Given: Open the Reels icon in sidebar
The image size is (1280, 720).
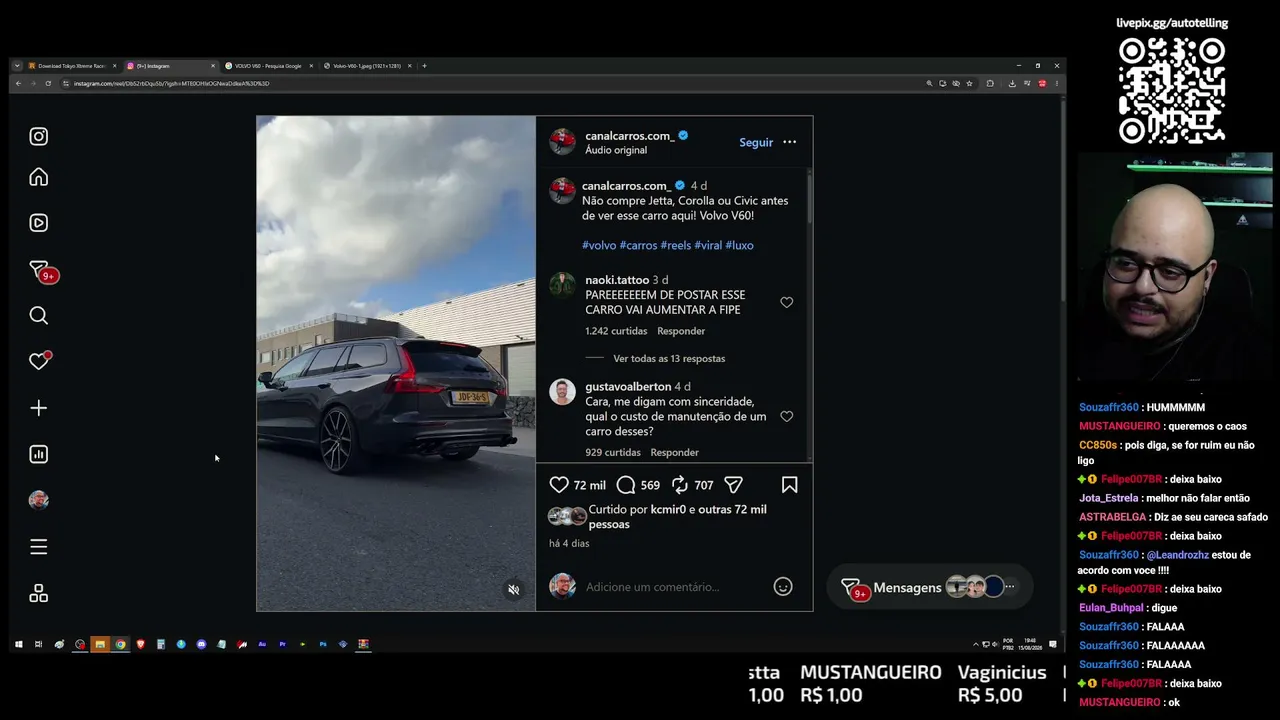Looking at the screenshot, I should point(38,223).
